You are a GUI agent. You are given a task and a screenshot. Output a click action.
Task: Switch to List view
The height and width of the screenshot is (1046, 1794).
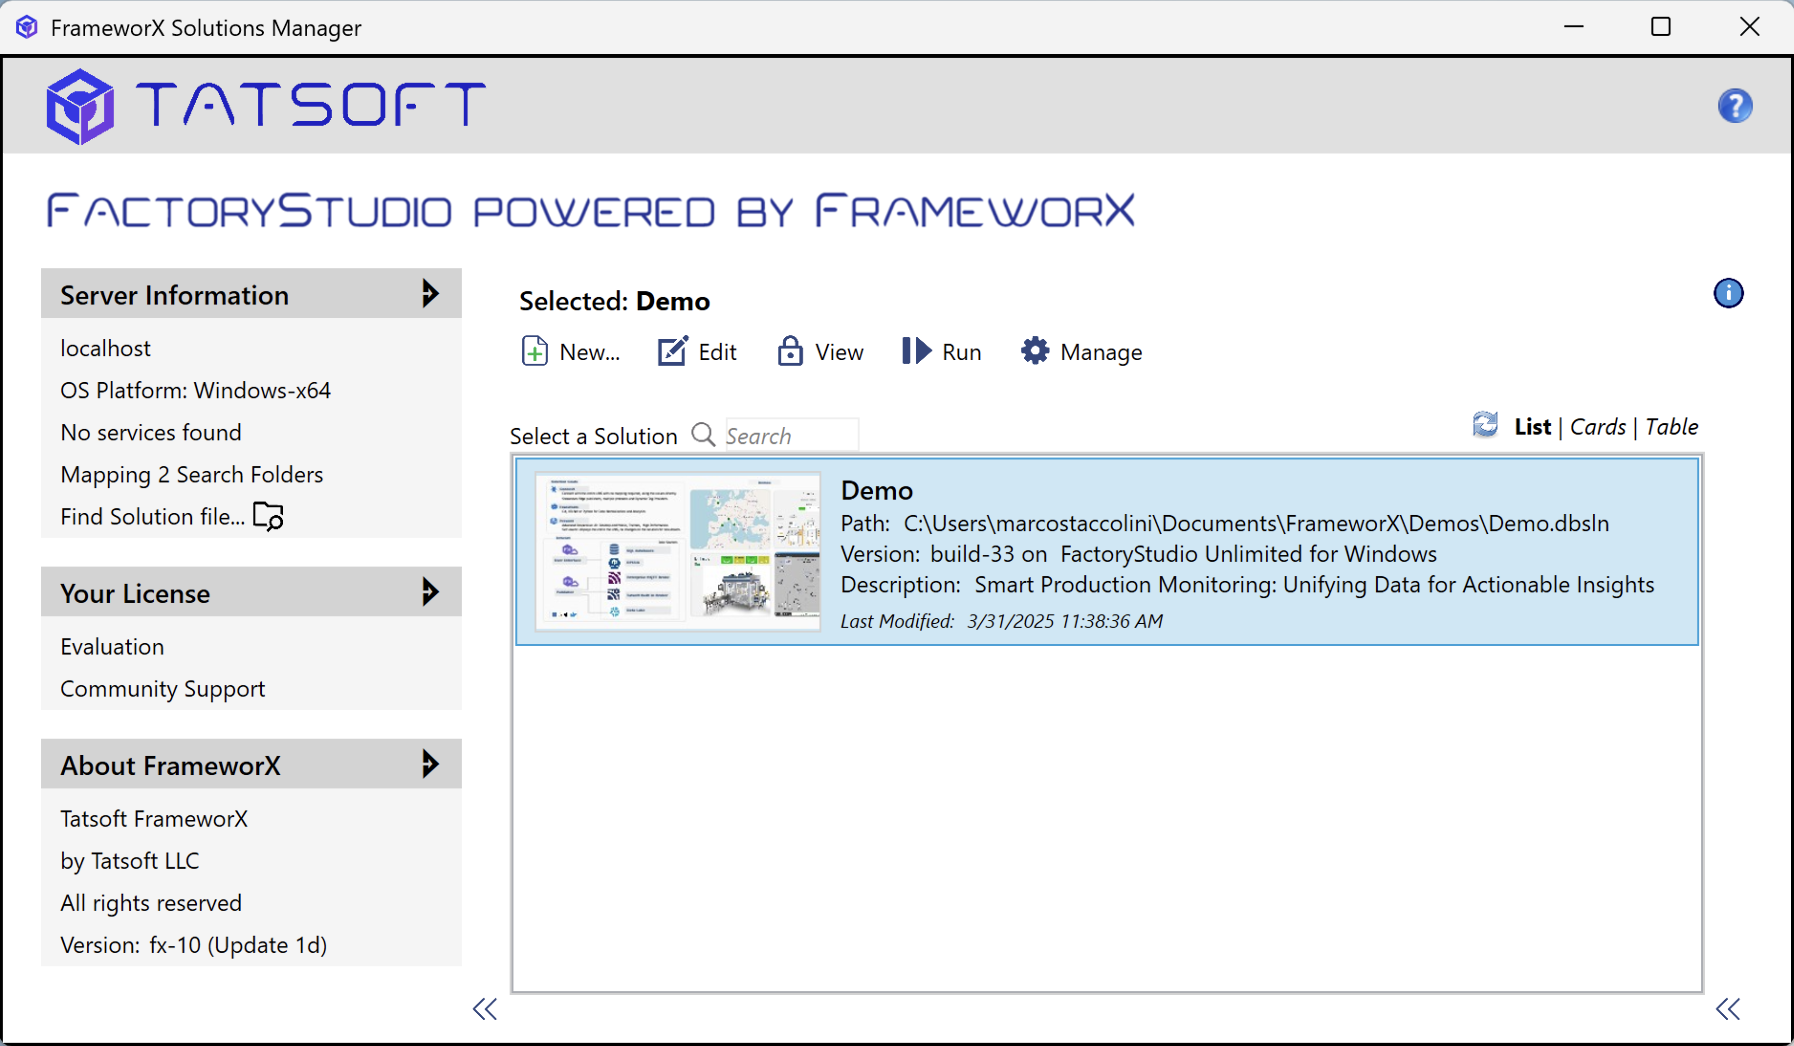click(1532, 427)
